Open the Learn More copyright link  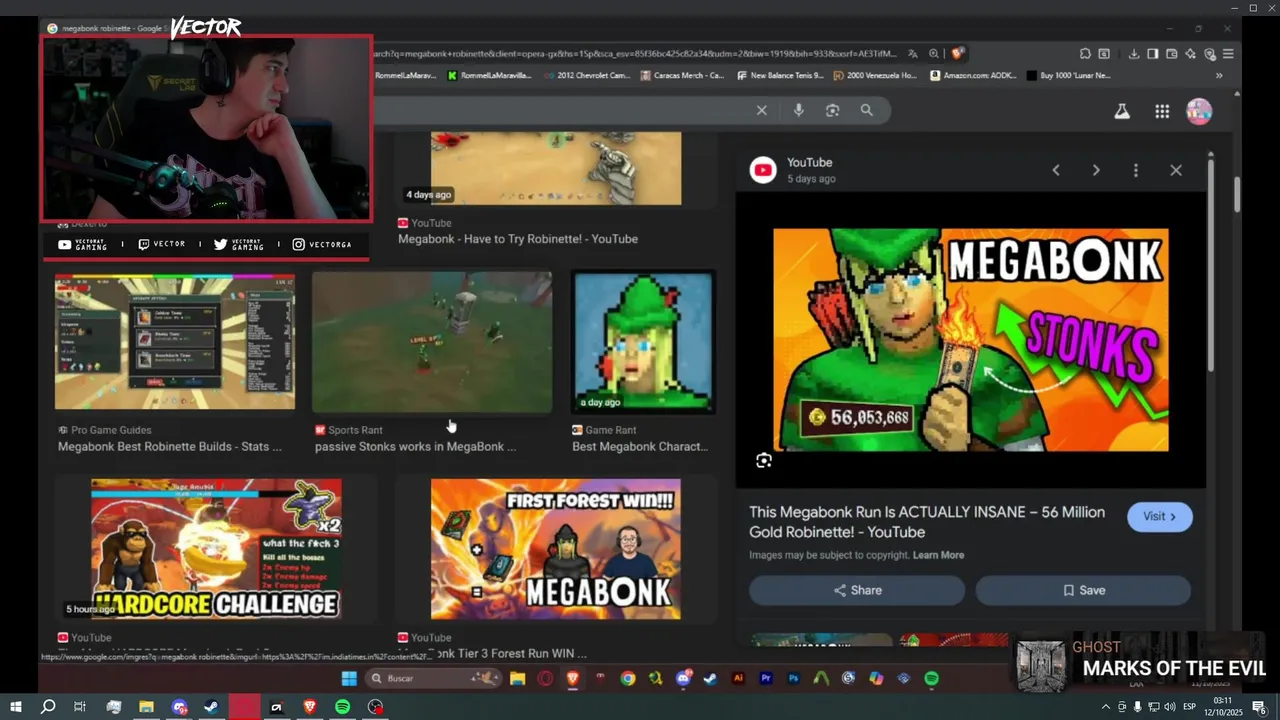[938, 555]
